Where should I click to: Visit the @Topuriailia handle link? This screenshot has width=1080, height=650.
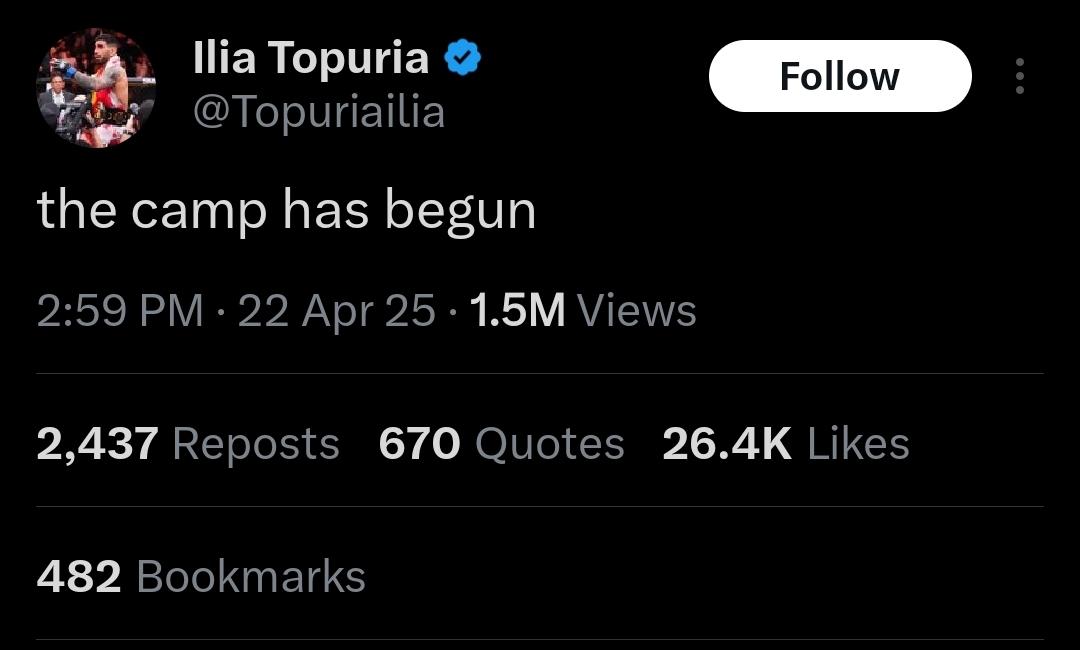click(319, 112)
